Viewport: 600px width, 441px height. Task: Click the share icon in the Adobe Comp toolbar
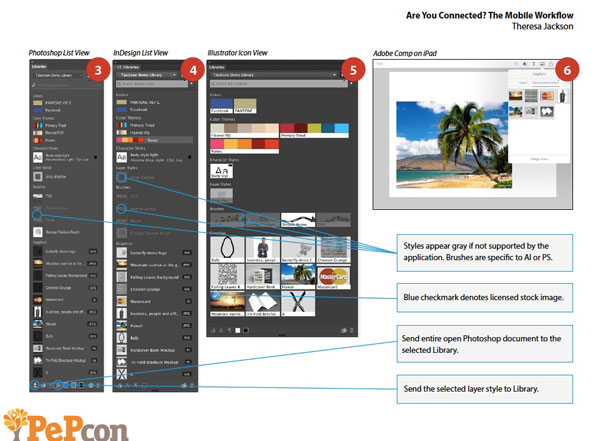point(551,64)
